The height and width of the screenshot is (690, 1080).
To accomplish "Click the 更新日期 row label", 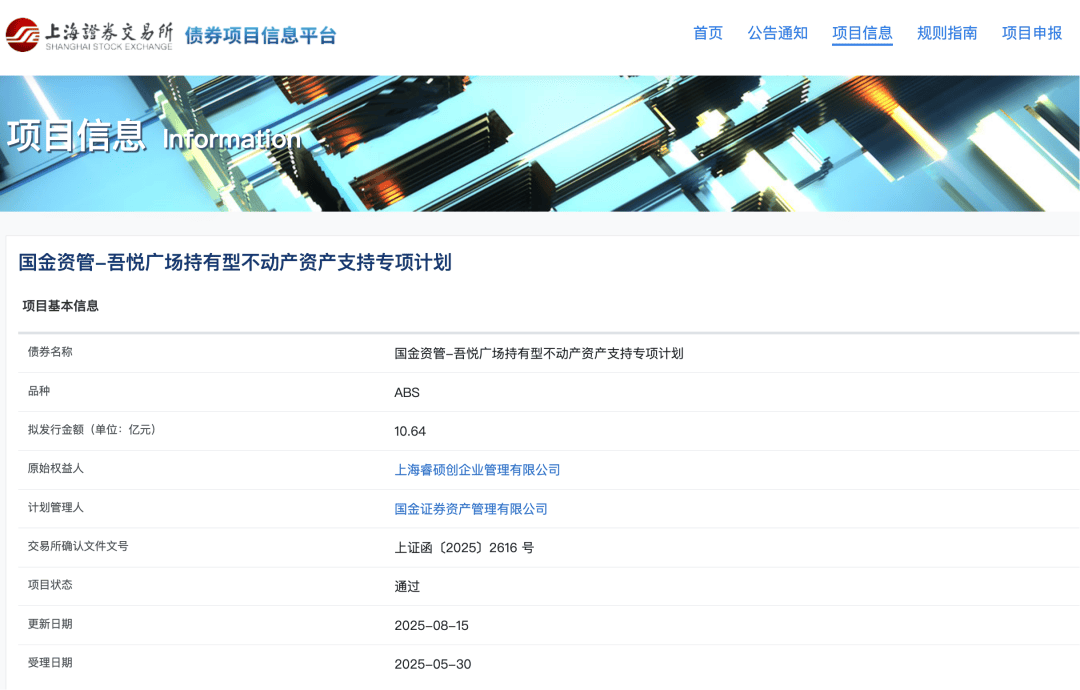I will coord(50,624).
